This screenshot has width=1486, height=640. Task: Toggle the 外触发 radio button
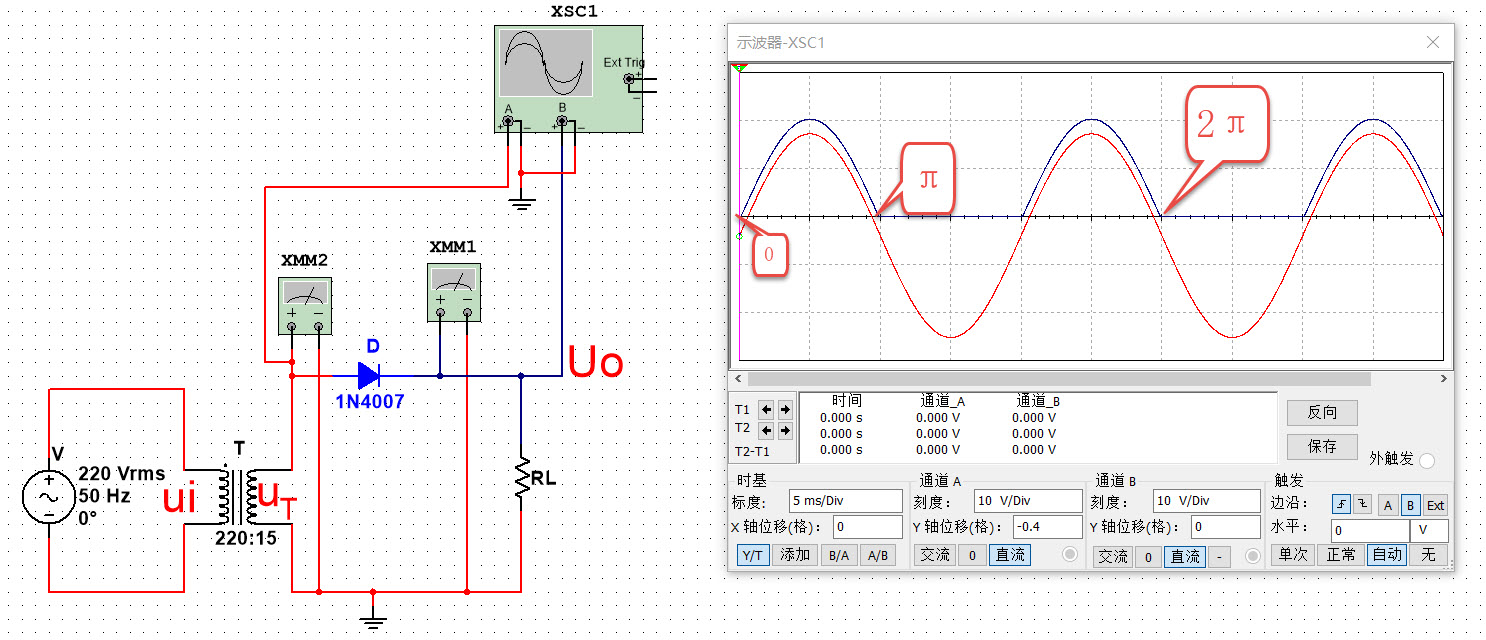(x=1427, y=460)
